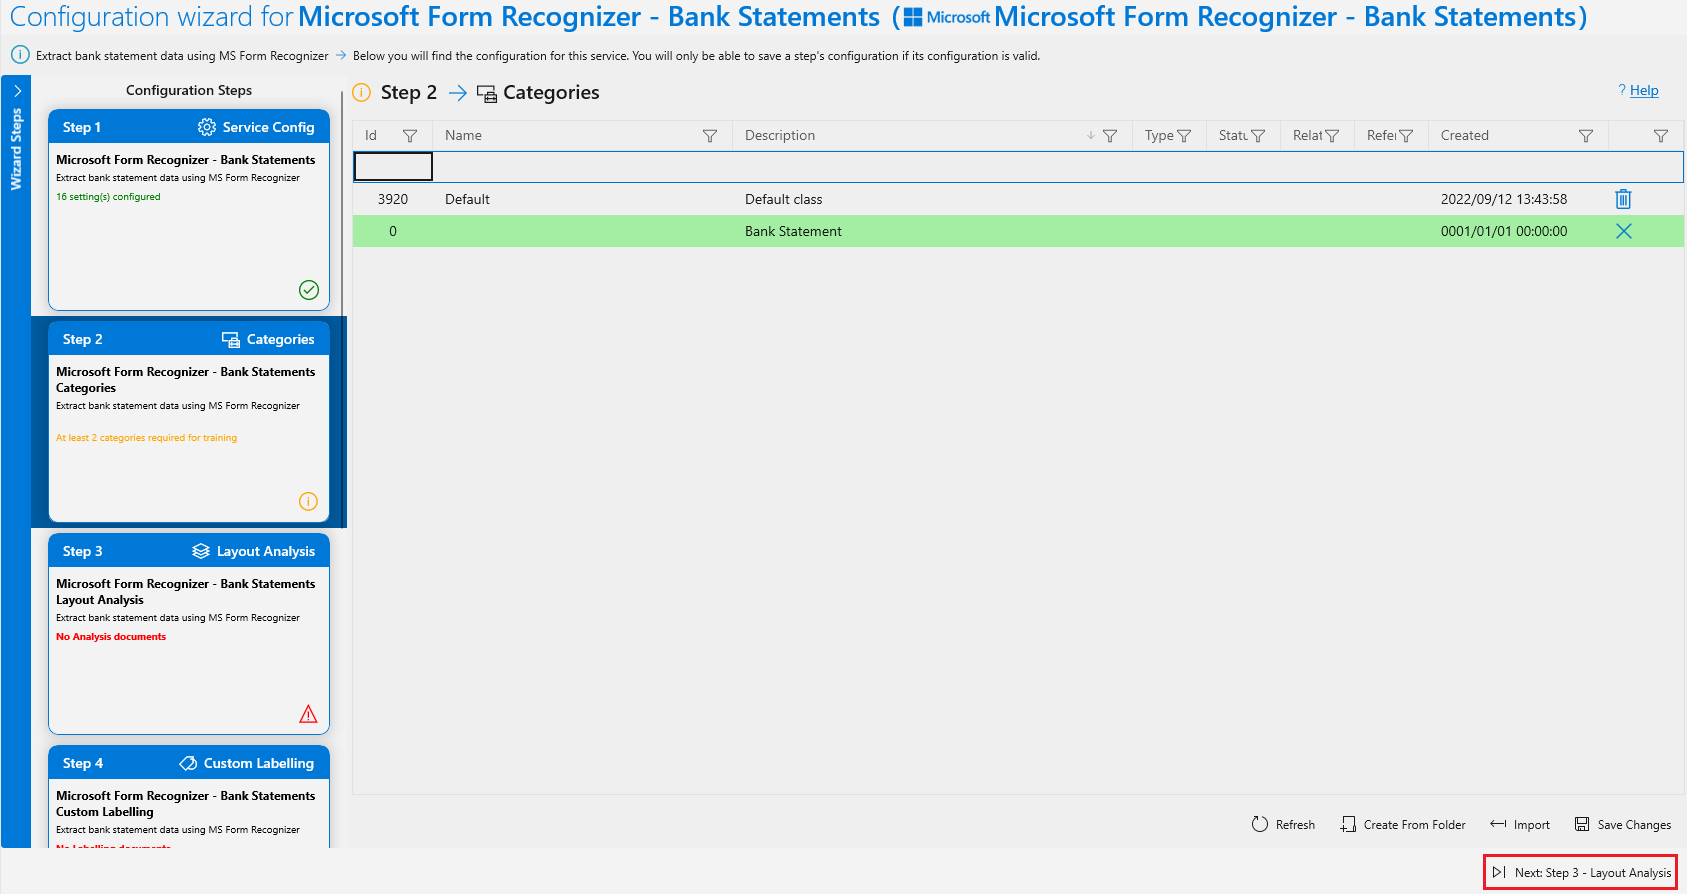Collapse the Wizard Steps side panel chevron
Image resolution: width=1687 pixels, height=894 pixels.
pos(17,91)
